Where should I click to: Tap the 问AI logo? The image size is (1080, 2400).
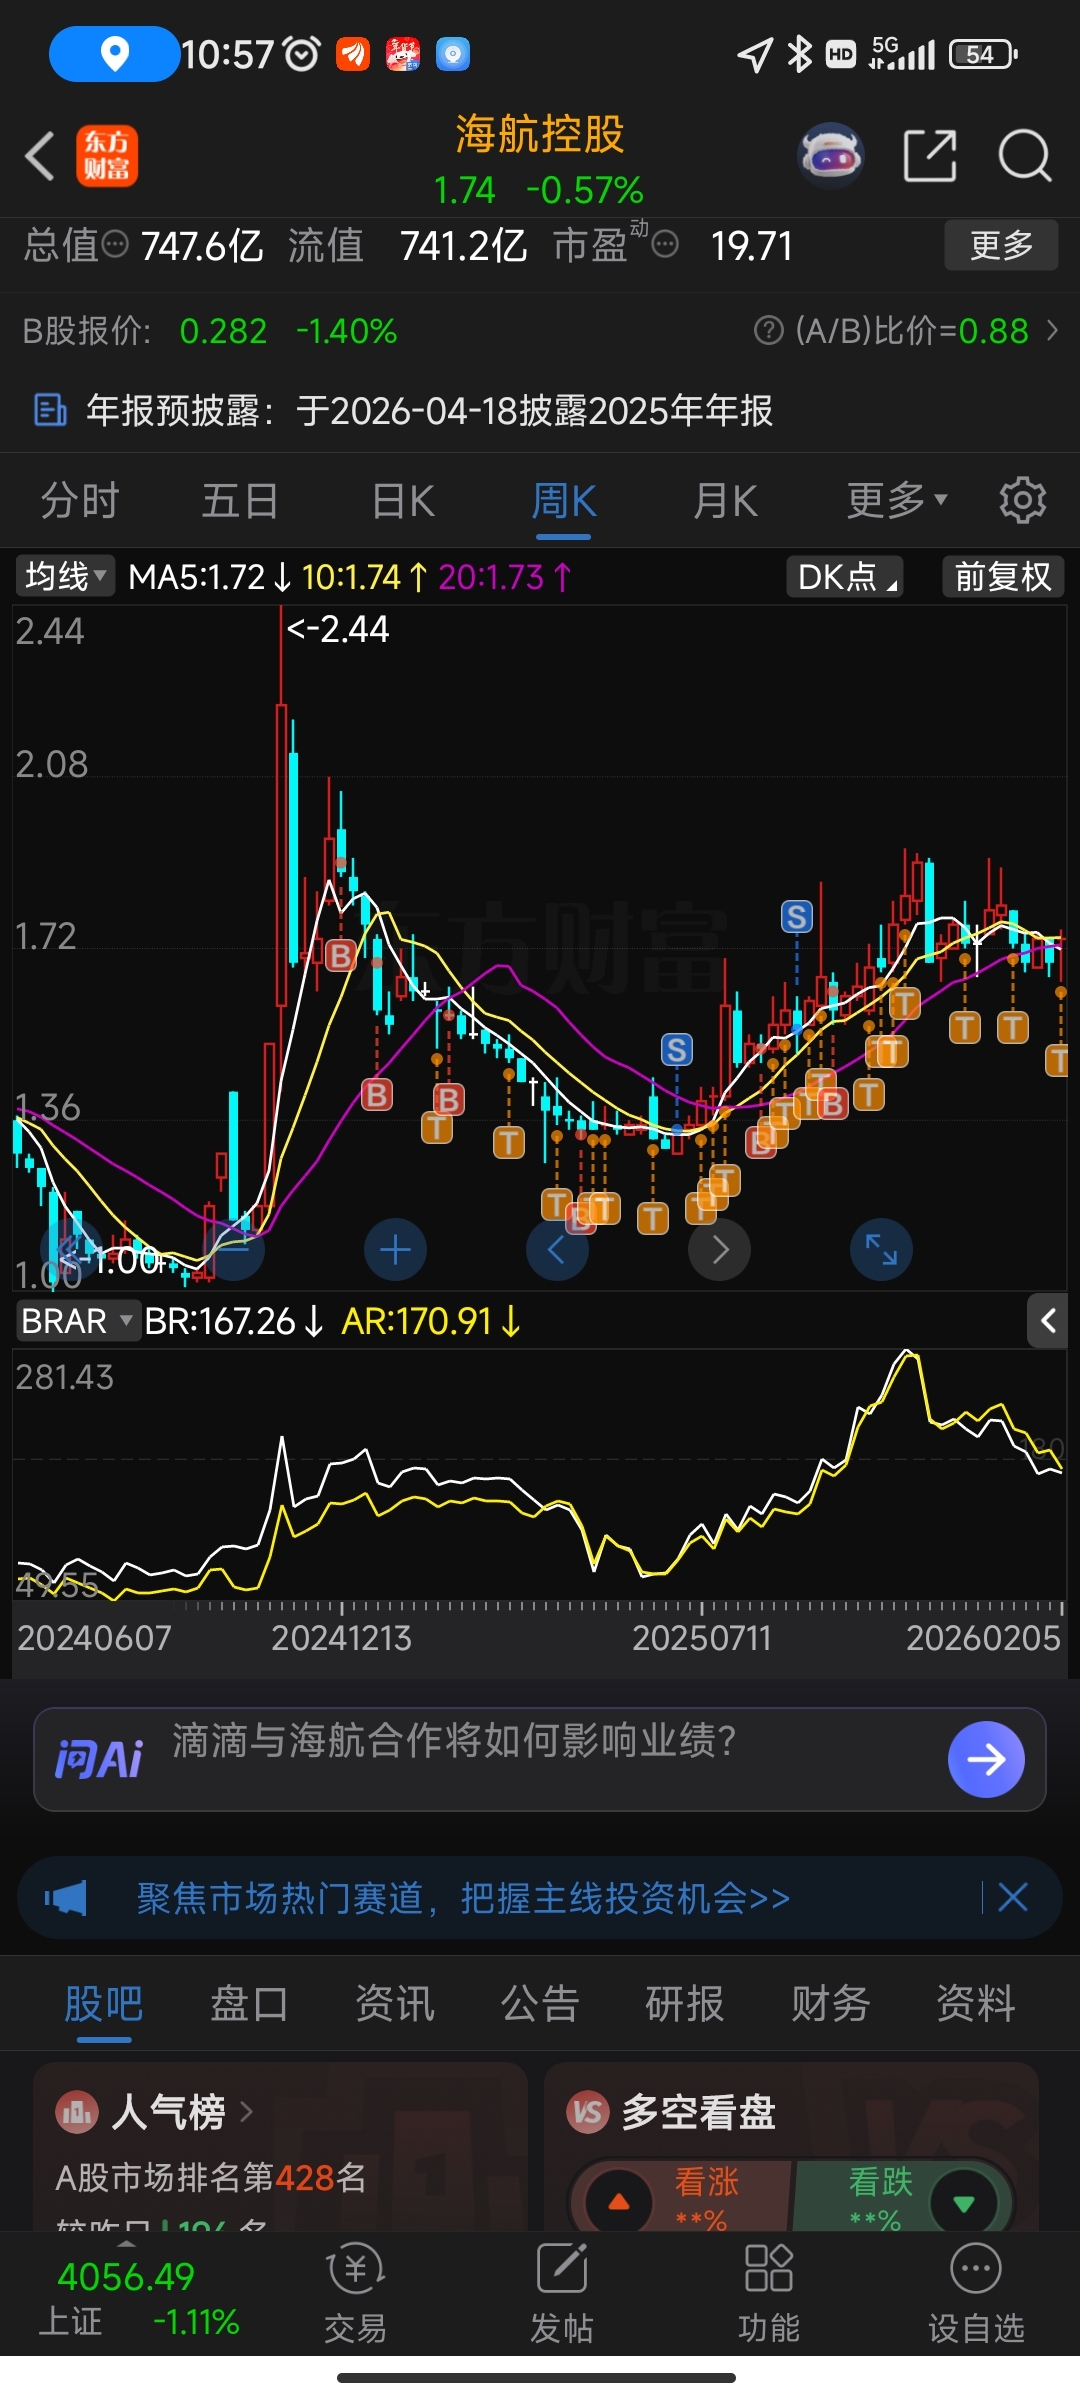coord(98,1759)
